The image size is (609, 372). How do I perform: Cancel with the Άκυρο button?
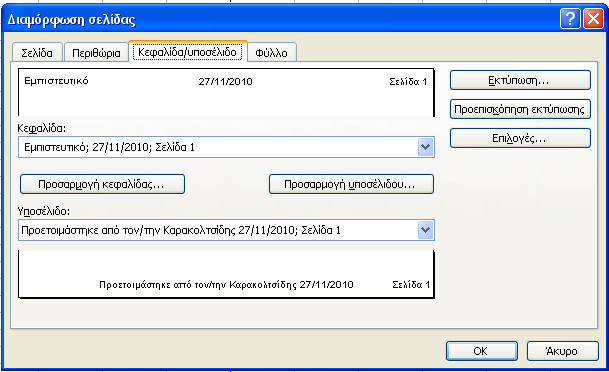click(562, 351)
